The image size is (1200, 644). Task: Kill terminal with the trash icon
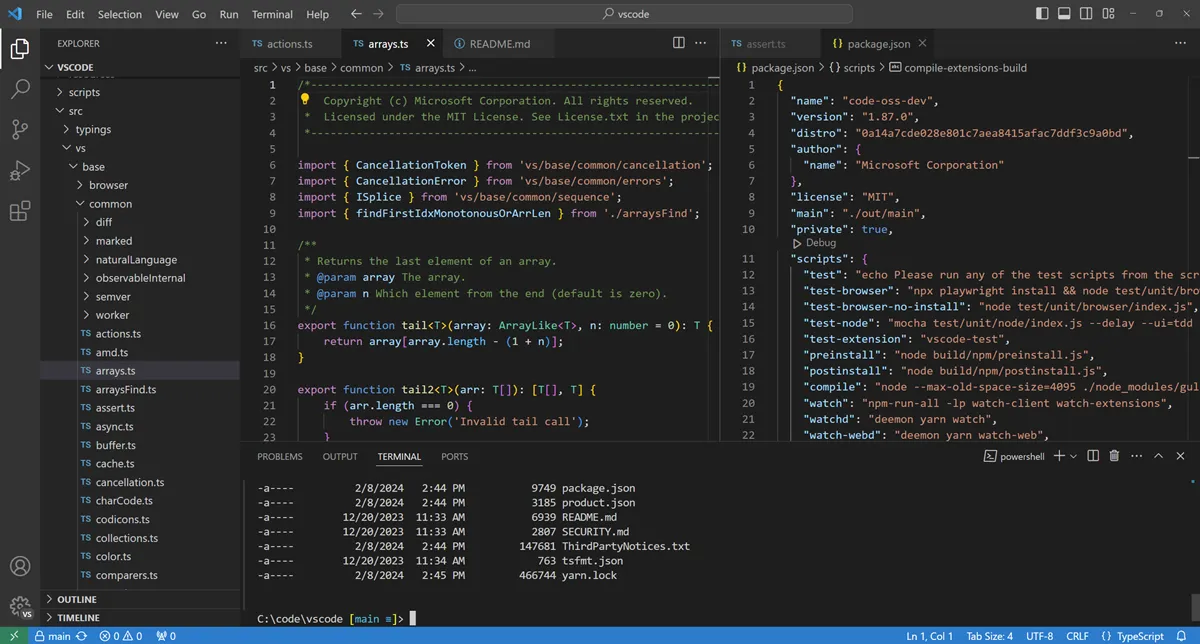(1113, 456)
